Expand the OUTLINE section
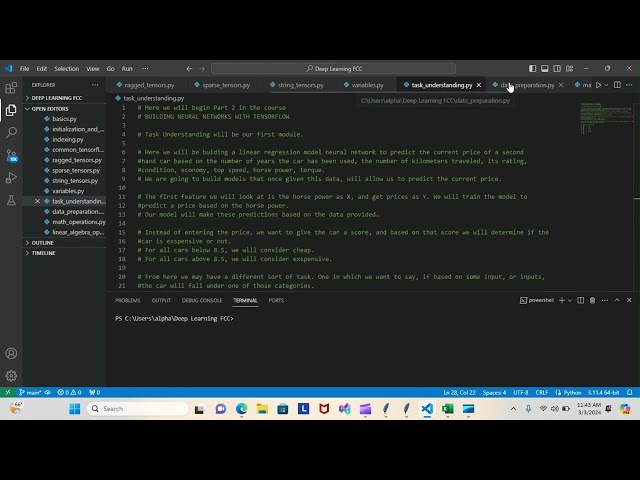The width and height of the screenshot is (640, 480). [42, 243]
